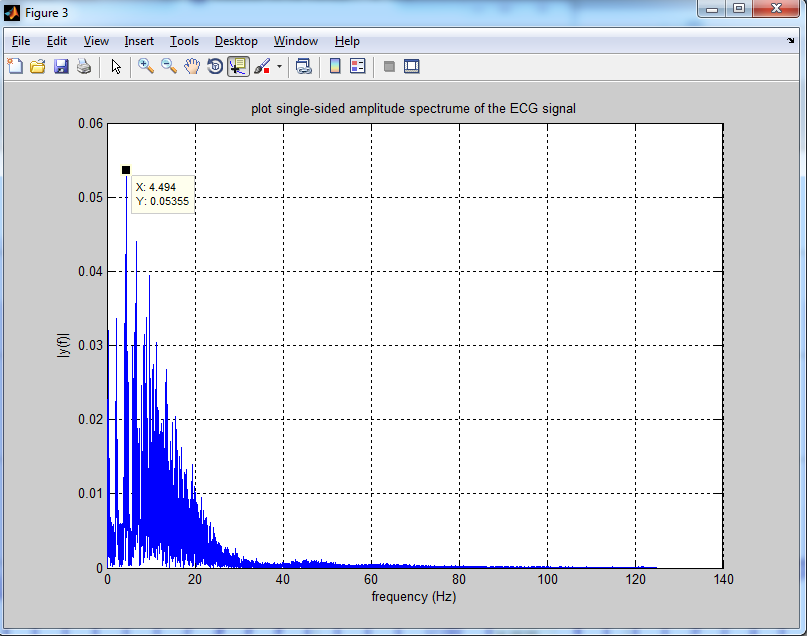808x638 pixels.
Task: Insert a colorbar on the plot
Action: click(x=333, y=66)
